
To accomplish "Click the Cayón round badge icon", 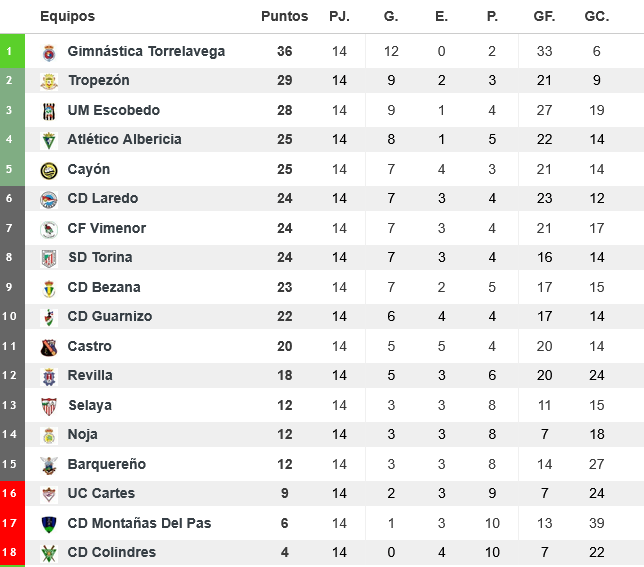I will [48, 170].
